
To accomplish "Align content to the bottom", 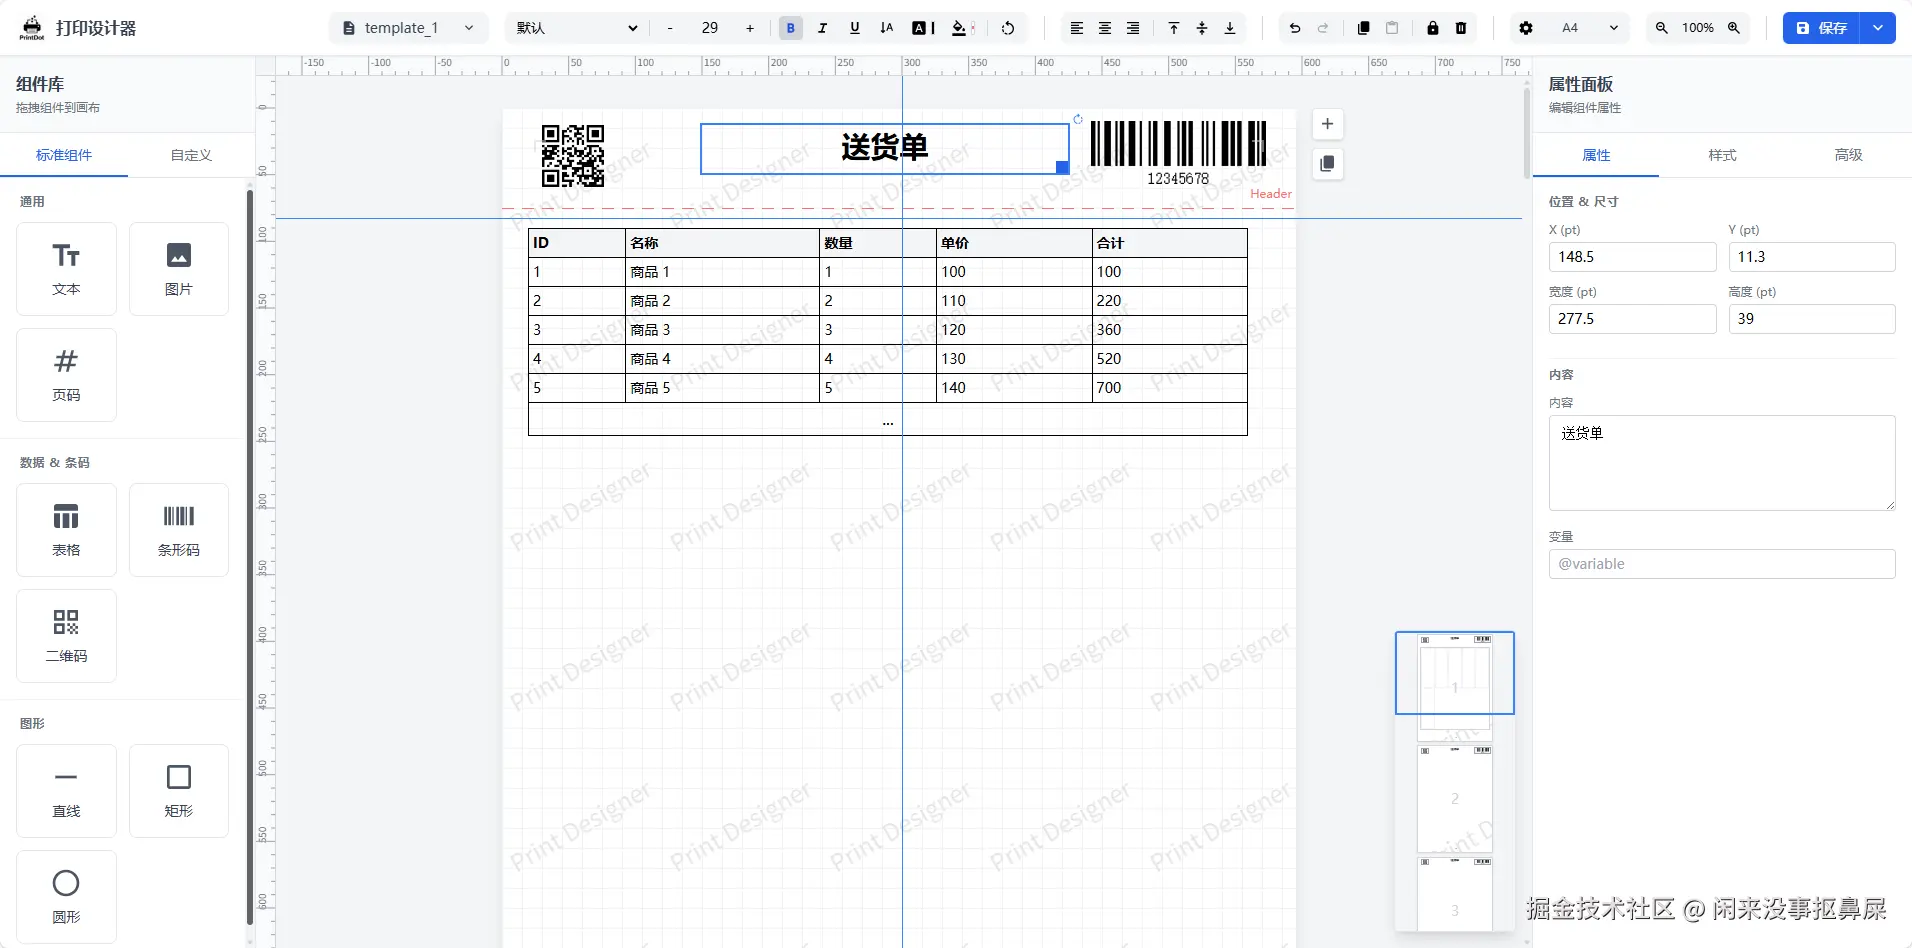I will coord(1230,28).
